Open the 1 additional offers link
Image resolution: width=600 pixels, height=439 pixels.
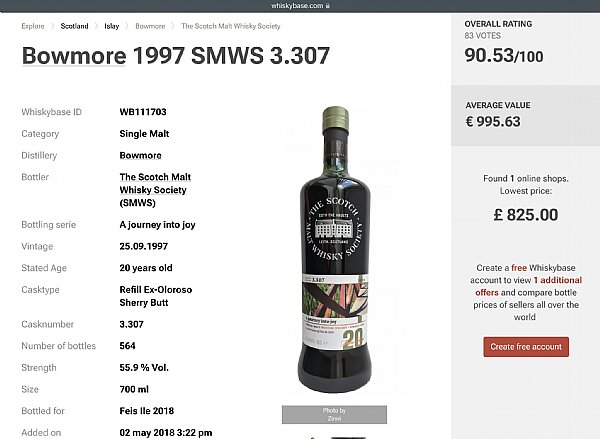[528, 286]
